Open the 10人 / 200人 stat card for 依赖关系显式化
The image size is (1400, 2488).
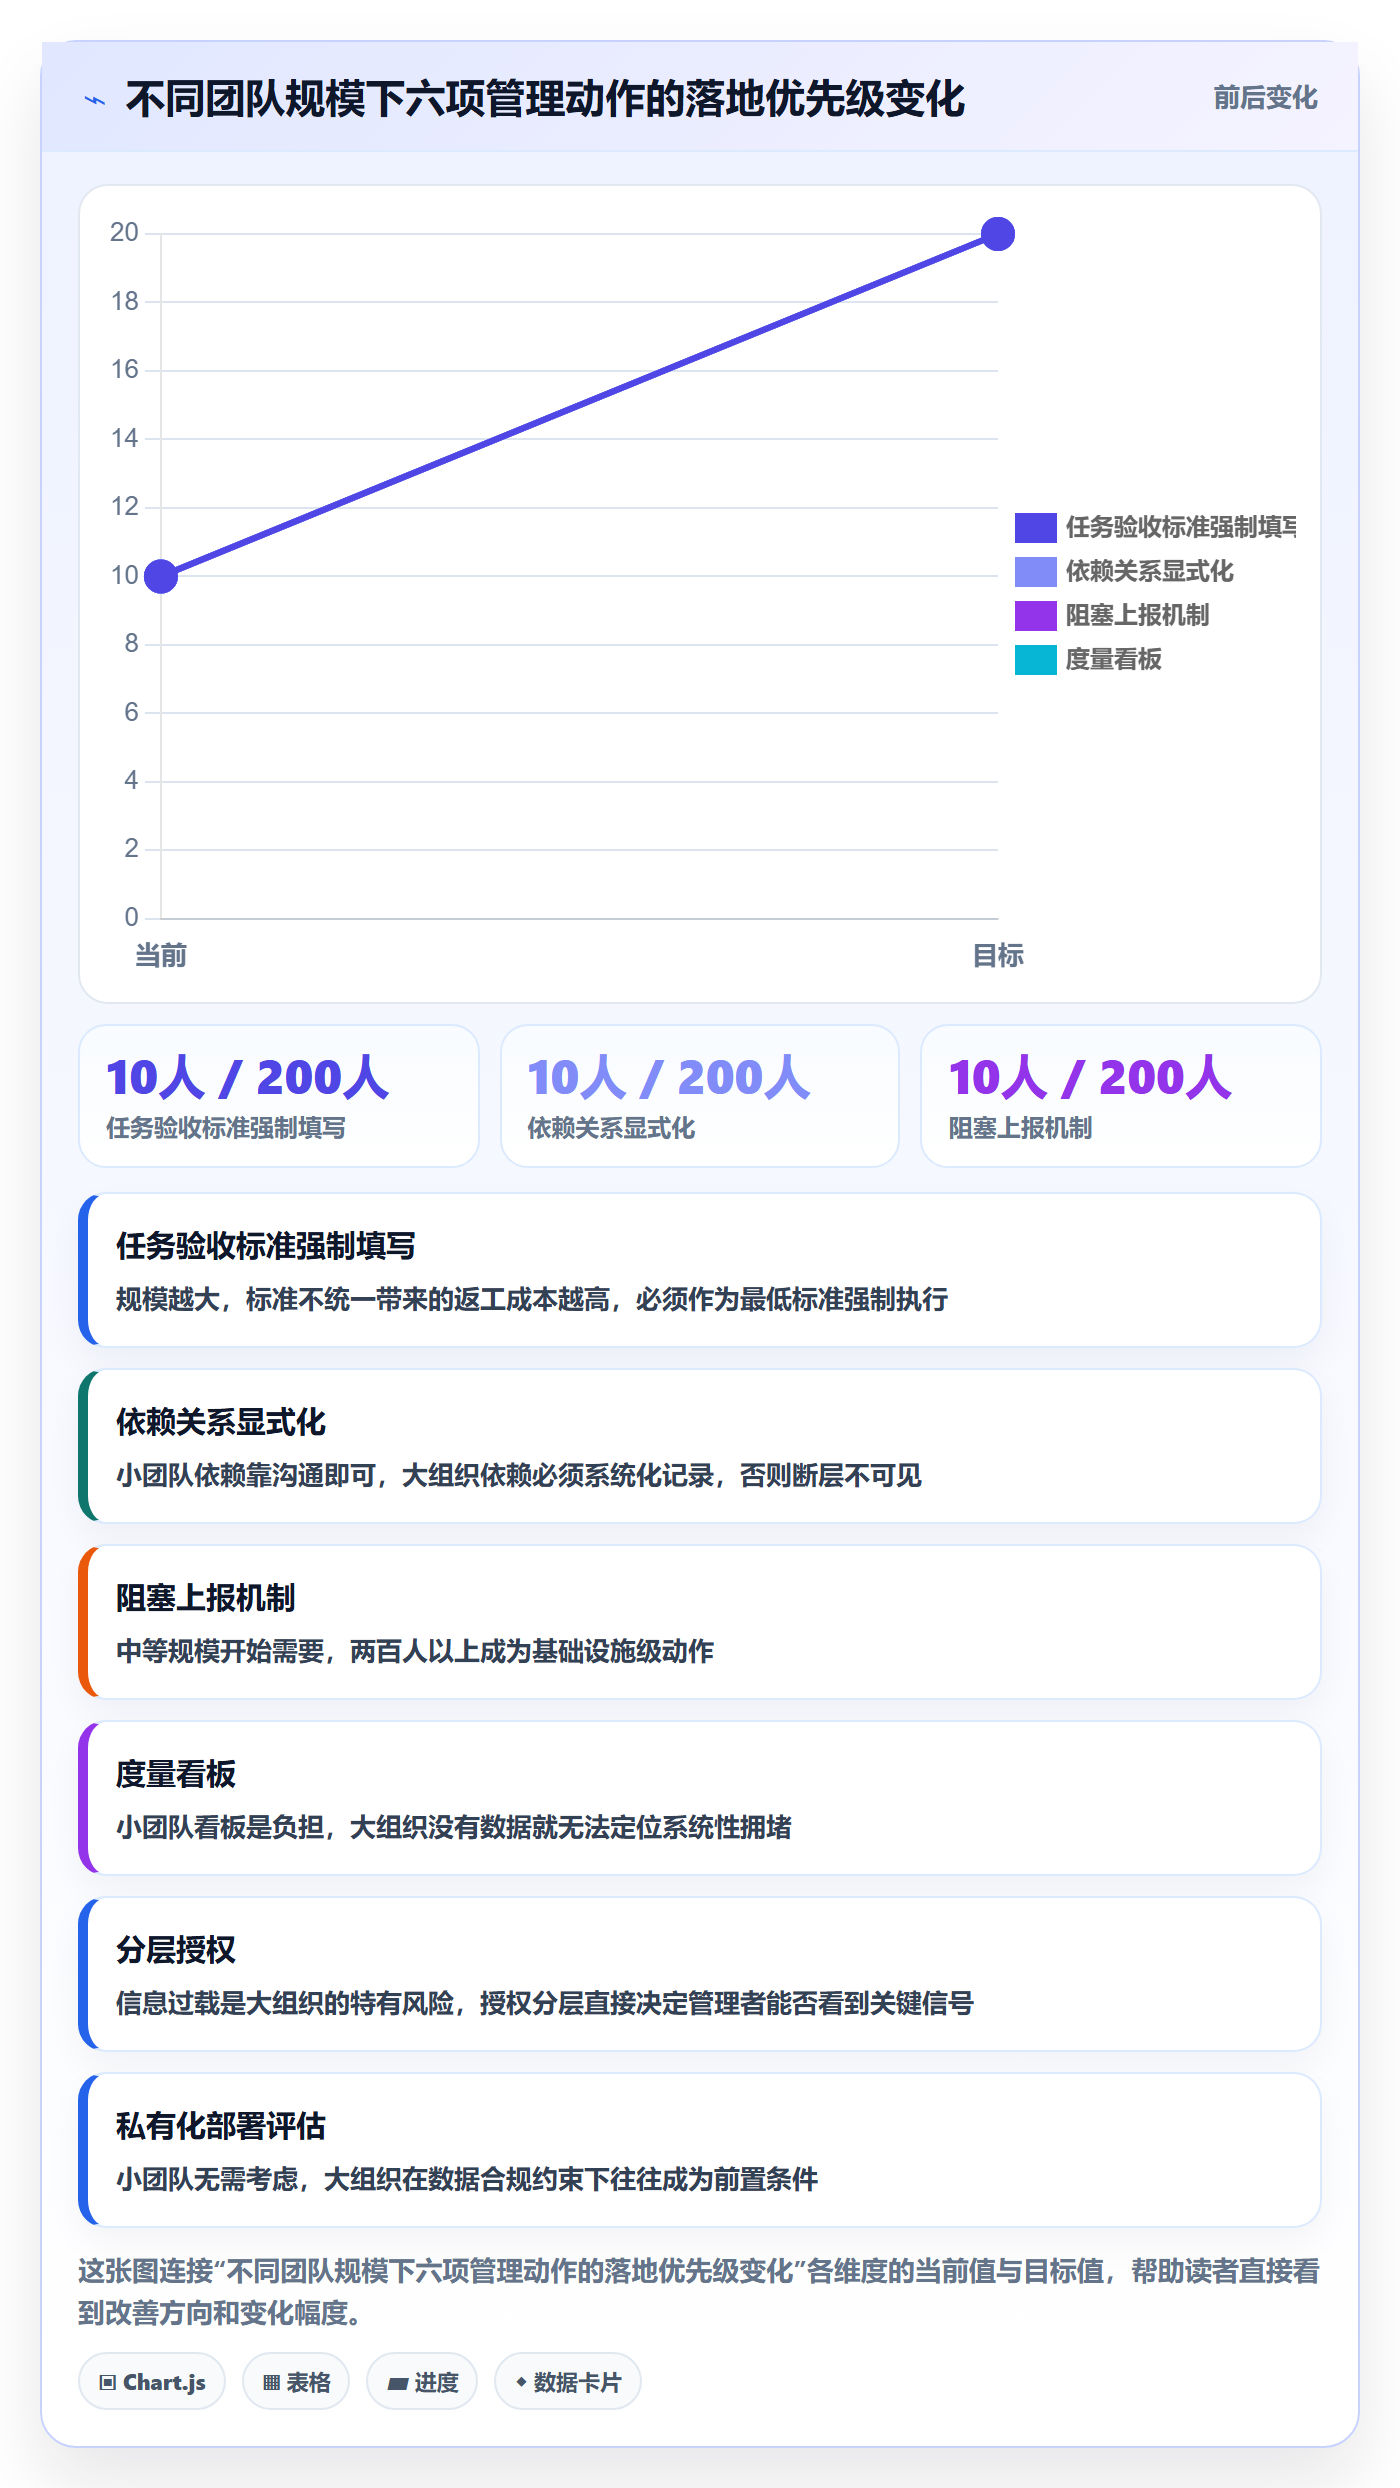coord(700,1096)
